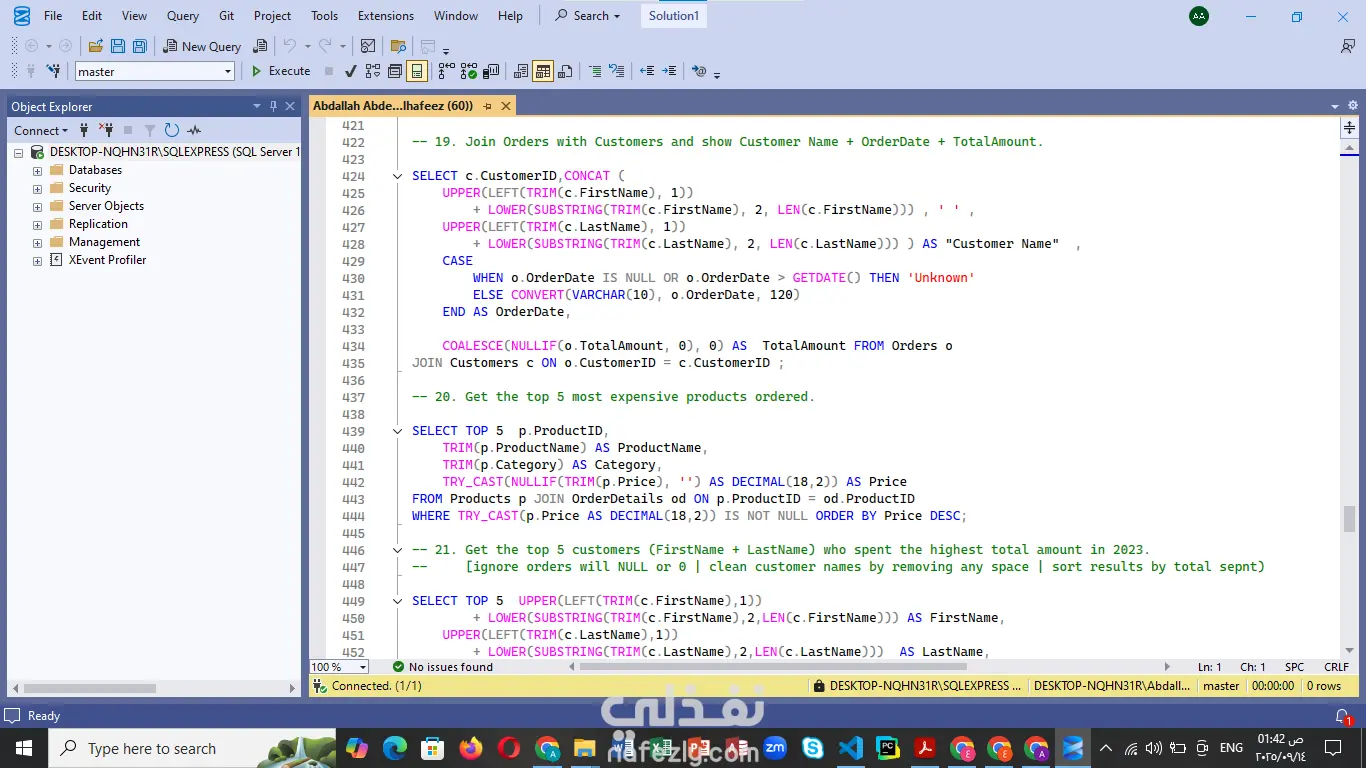This screenshot has height=768, width=1366.
Task: Open the Query menu
Action: 182,16
